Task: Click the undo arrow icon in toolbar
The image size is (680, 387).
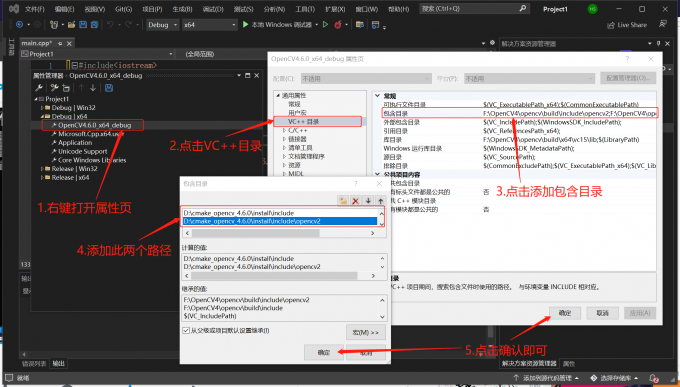Action: (x=110, y=25)
